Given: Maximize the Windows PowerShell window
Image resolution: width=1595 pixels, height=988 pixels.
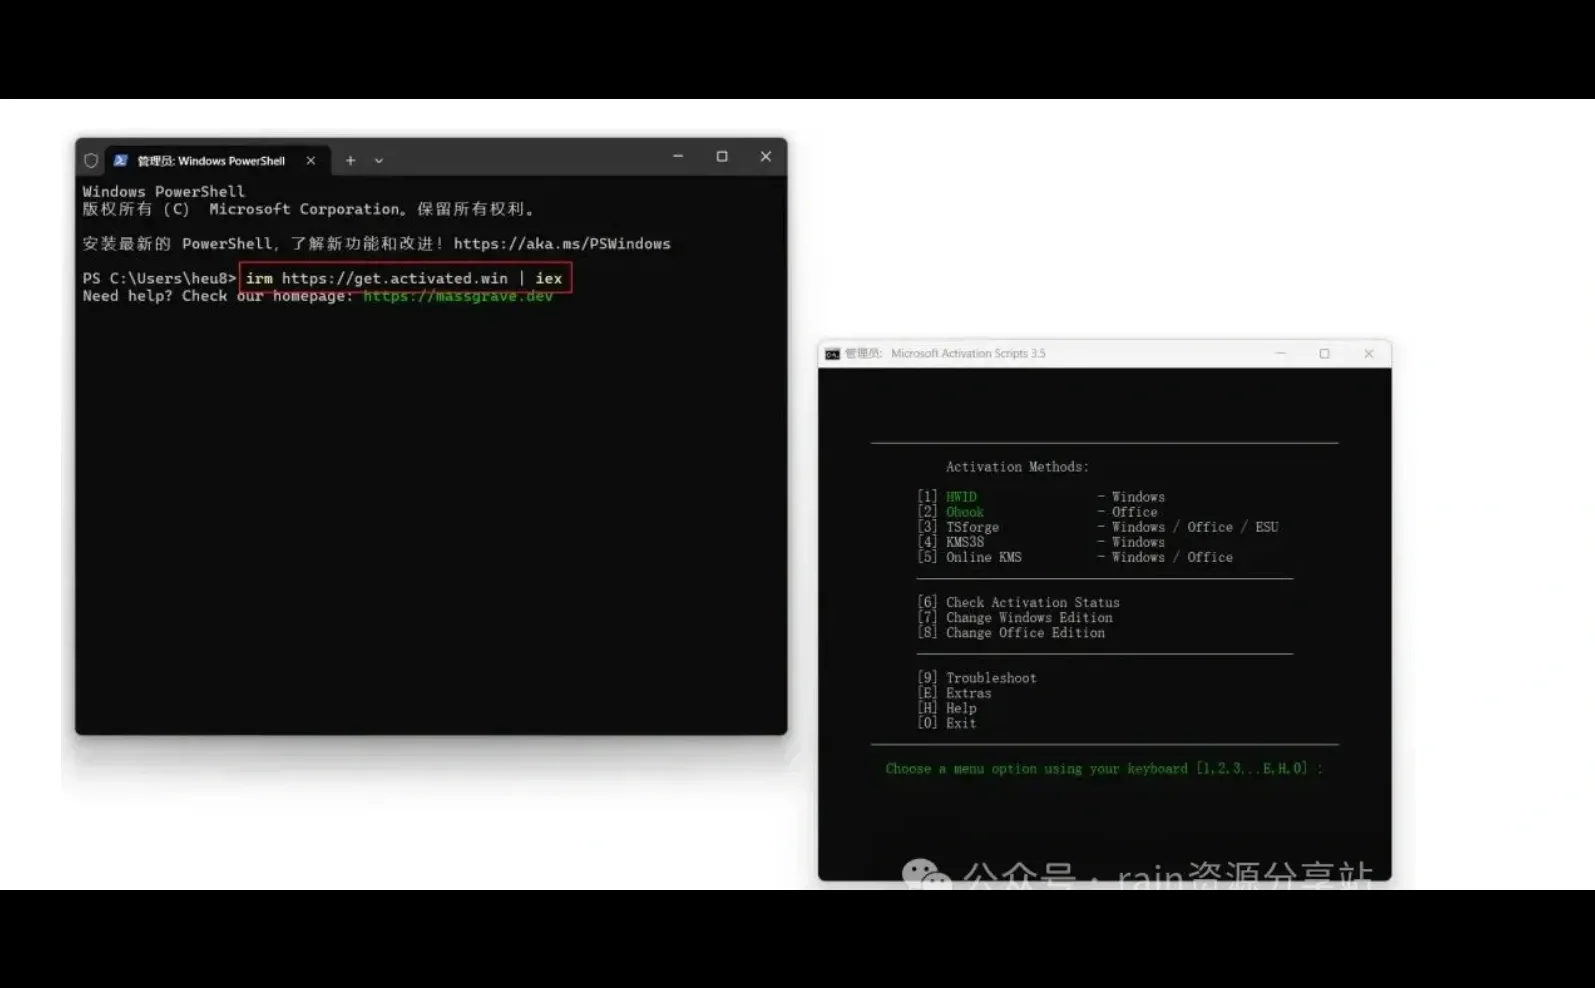Looking at the screenshot, I should 722,156.
